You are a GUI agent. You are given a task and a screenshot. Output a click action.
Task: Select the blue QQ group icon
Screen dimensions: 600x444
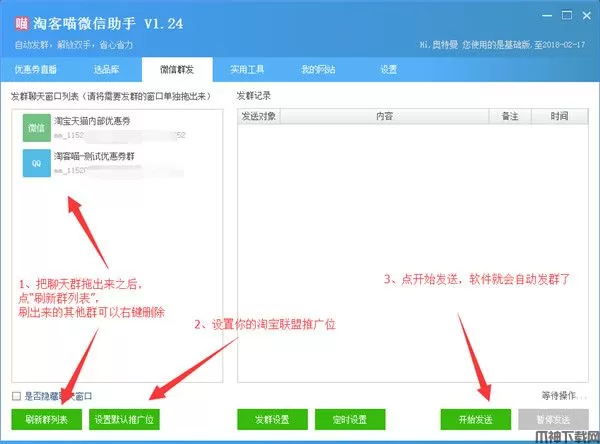[x=36, y=163]
